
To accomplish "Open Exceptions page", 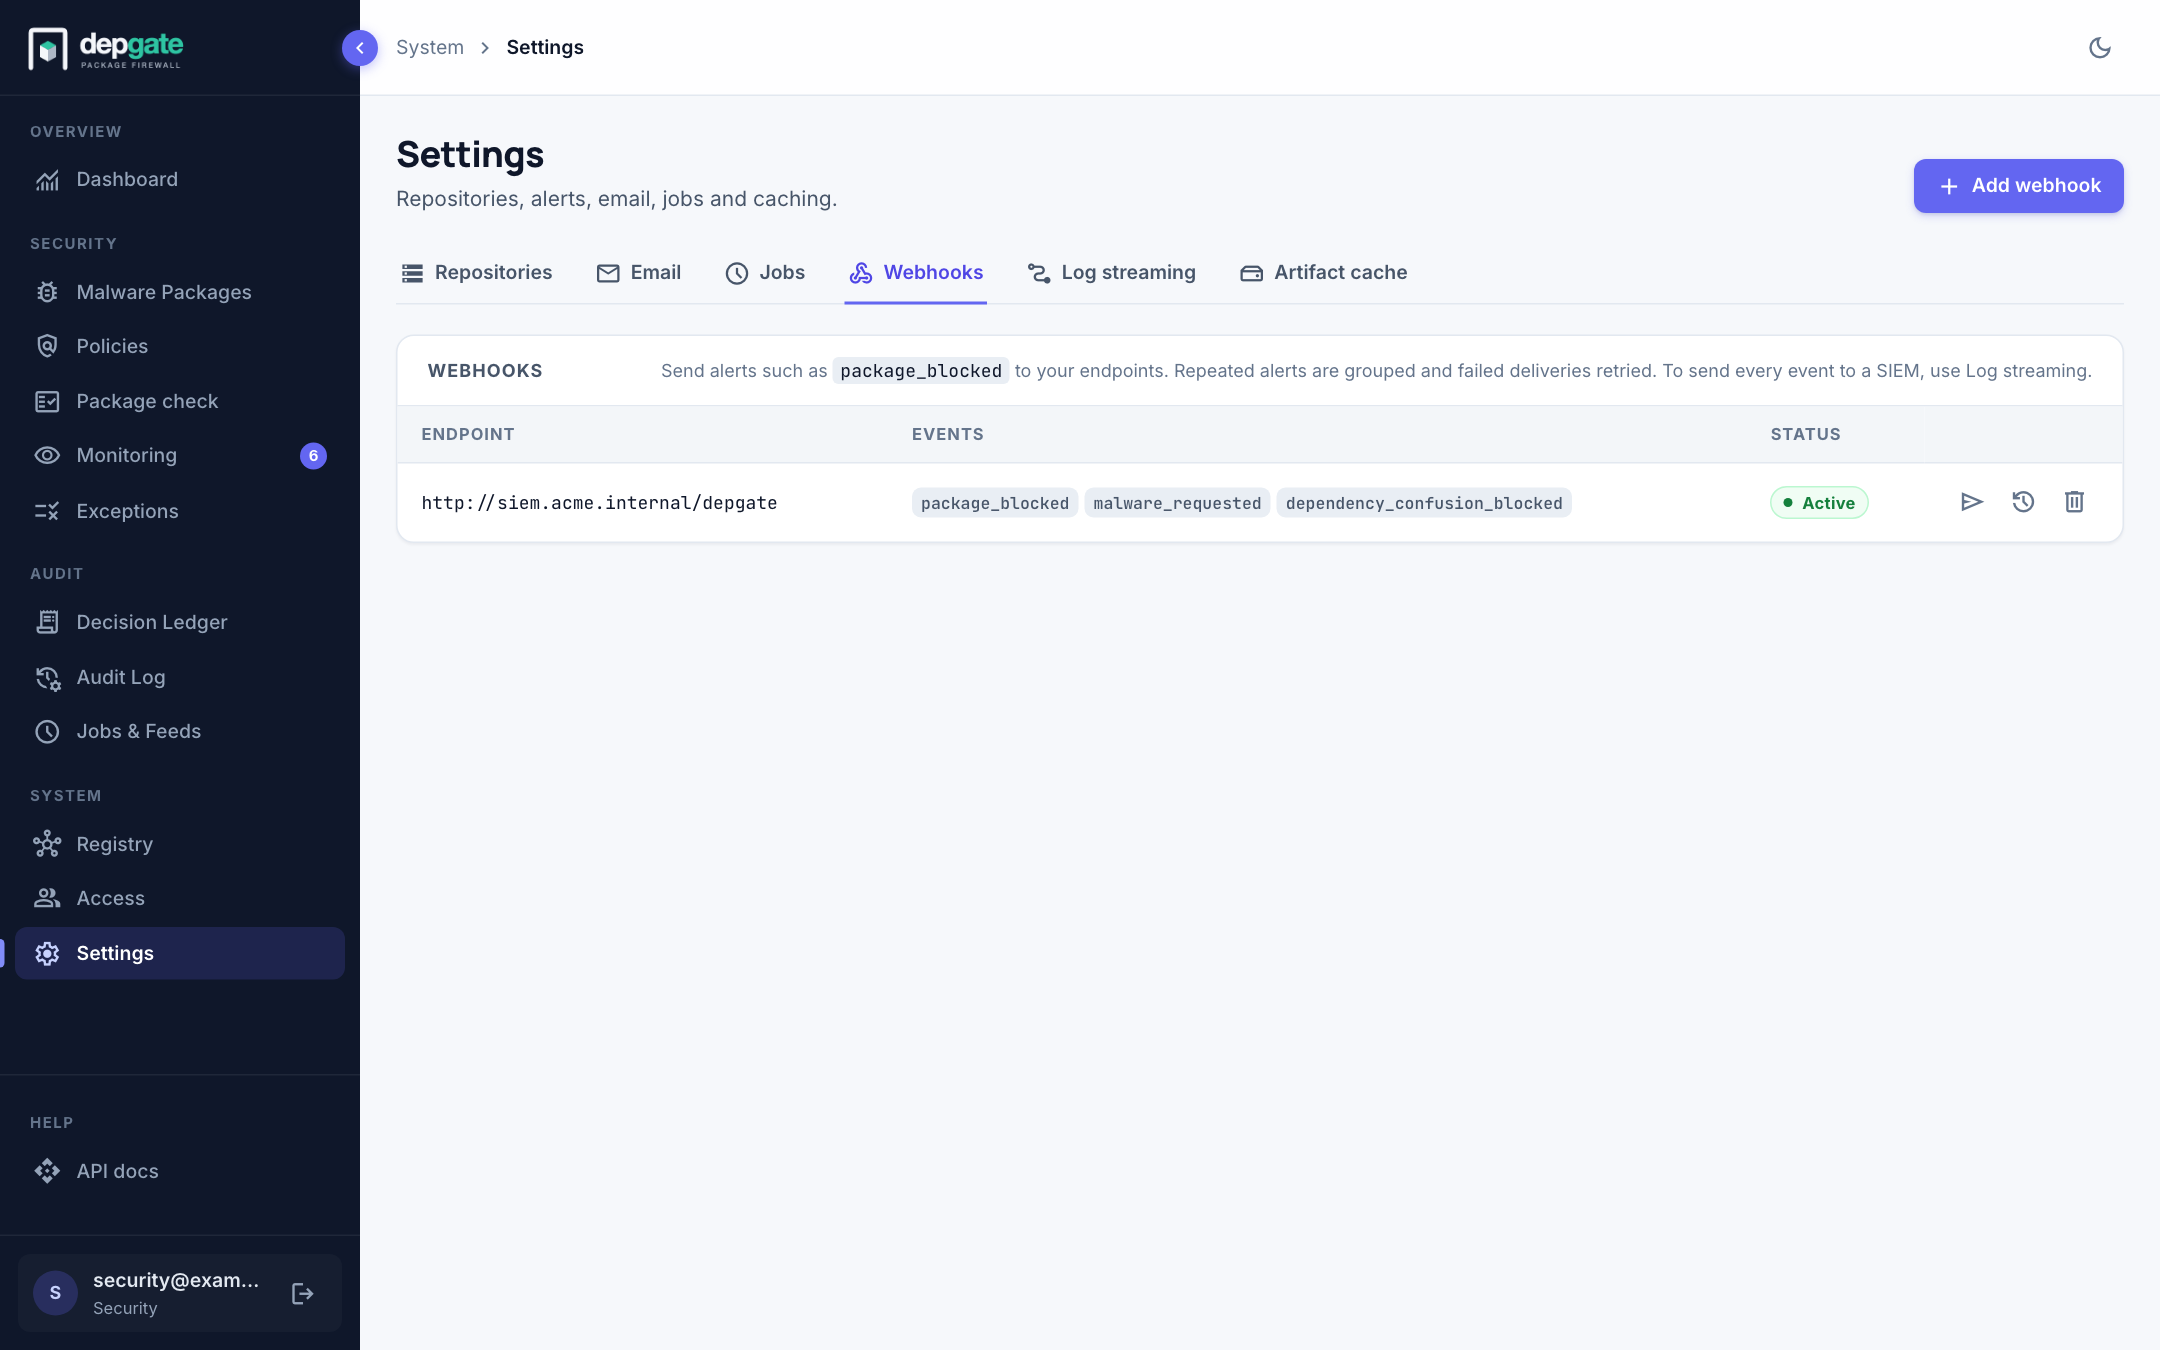I will 180,511.
